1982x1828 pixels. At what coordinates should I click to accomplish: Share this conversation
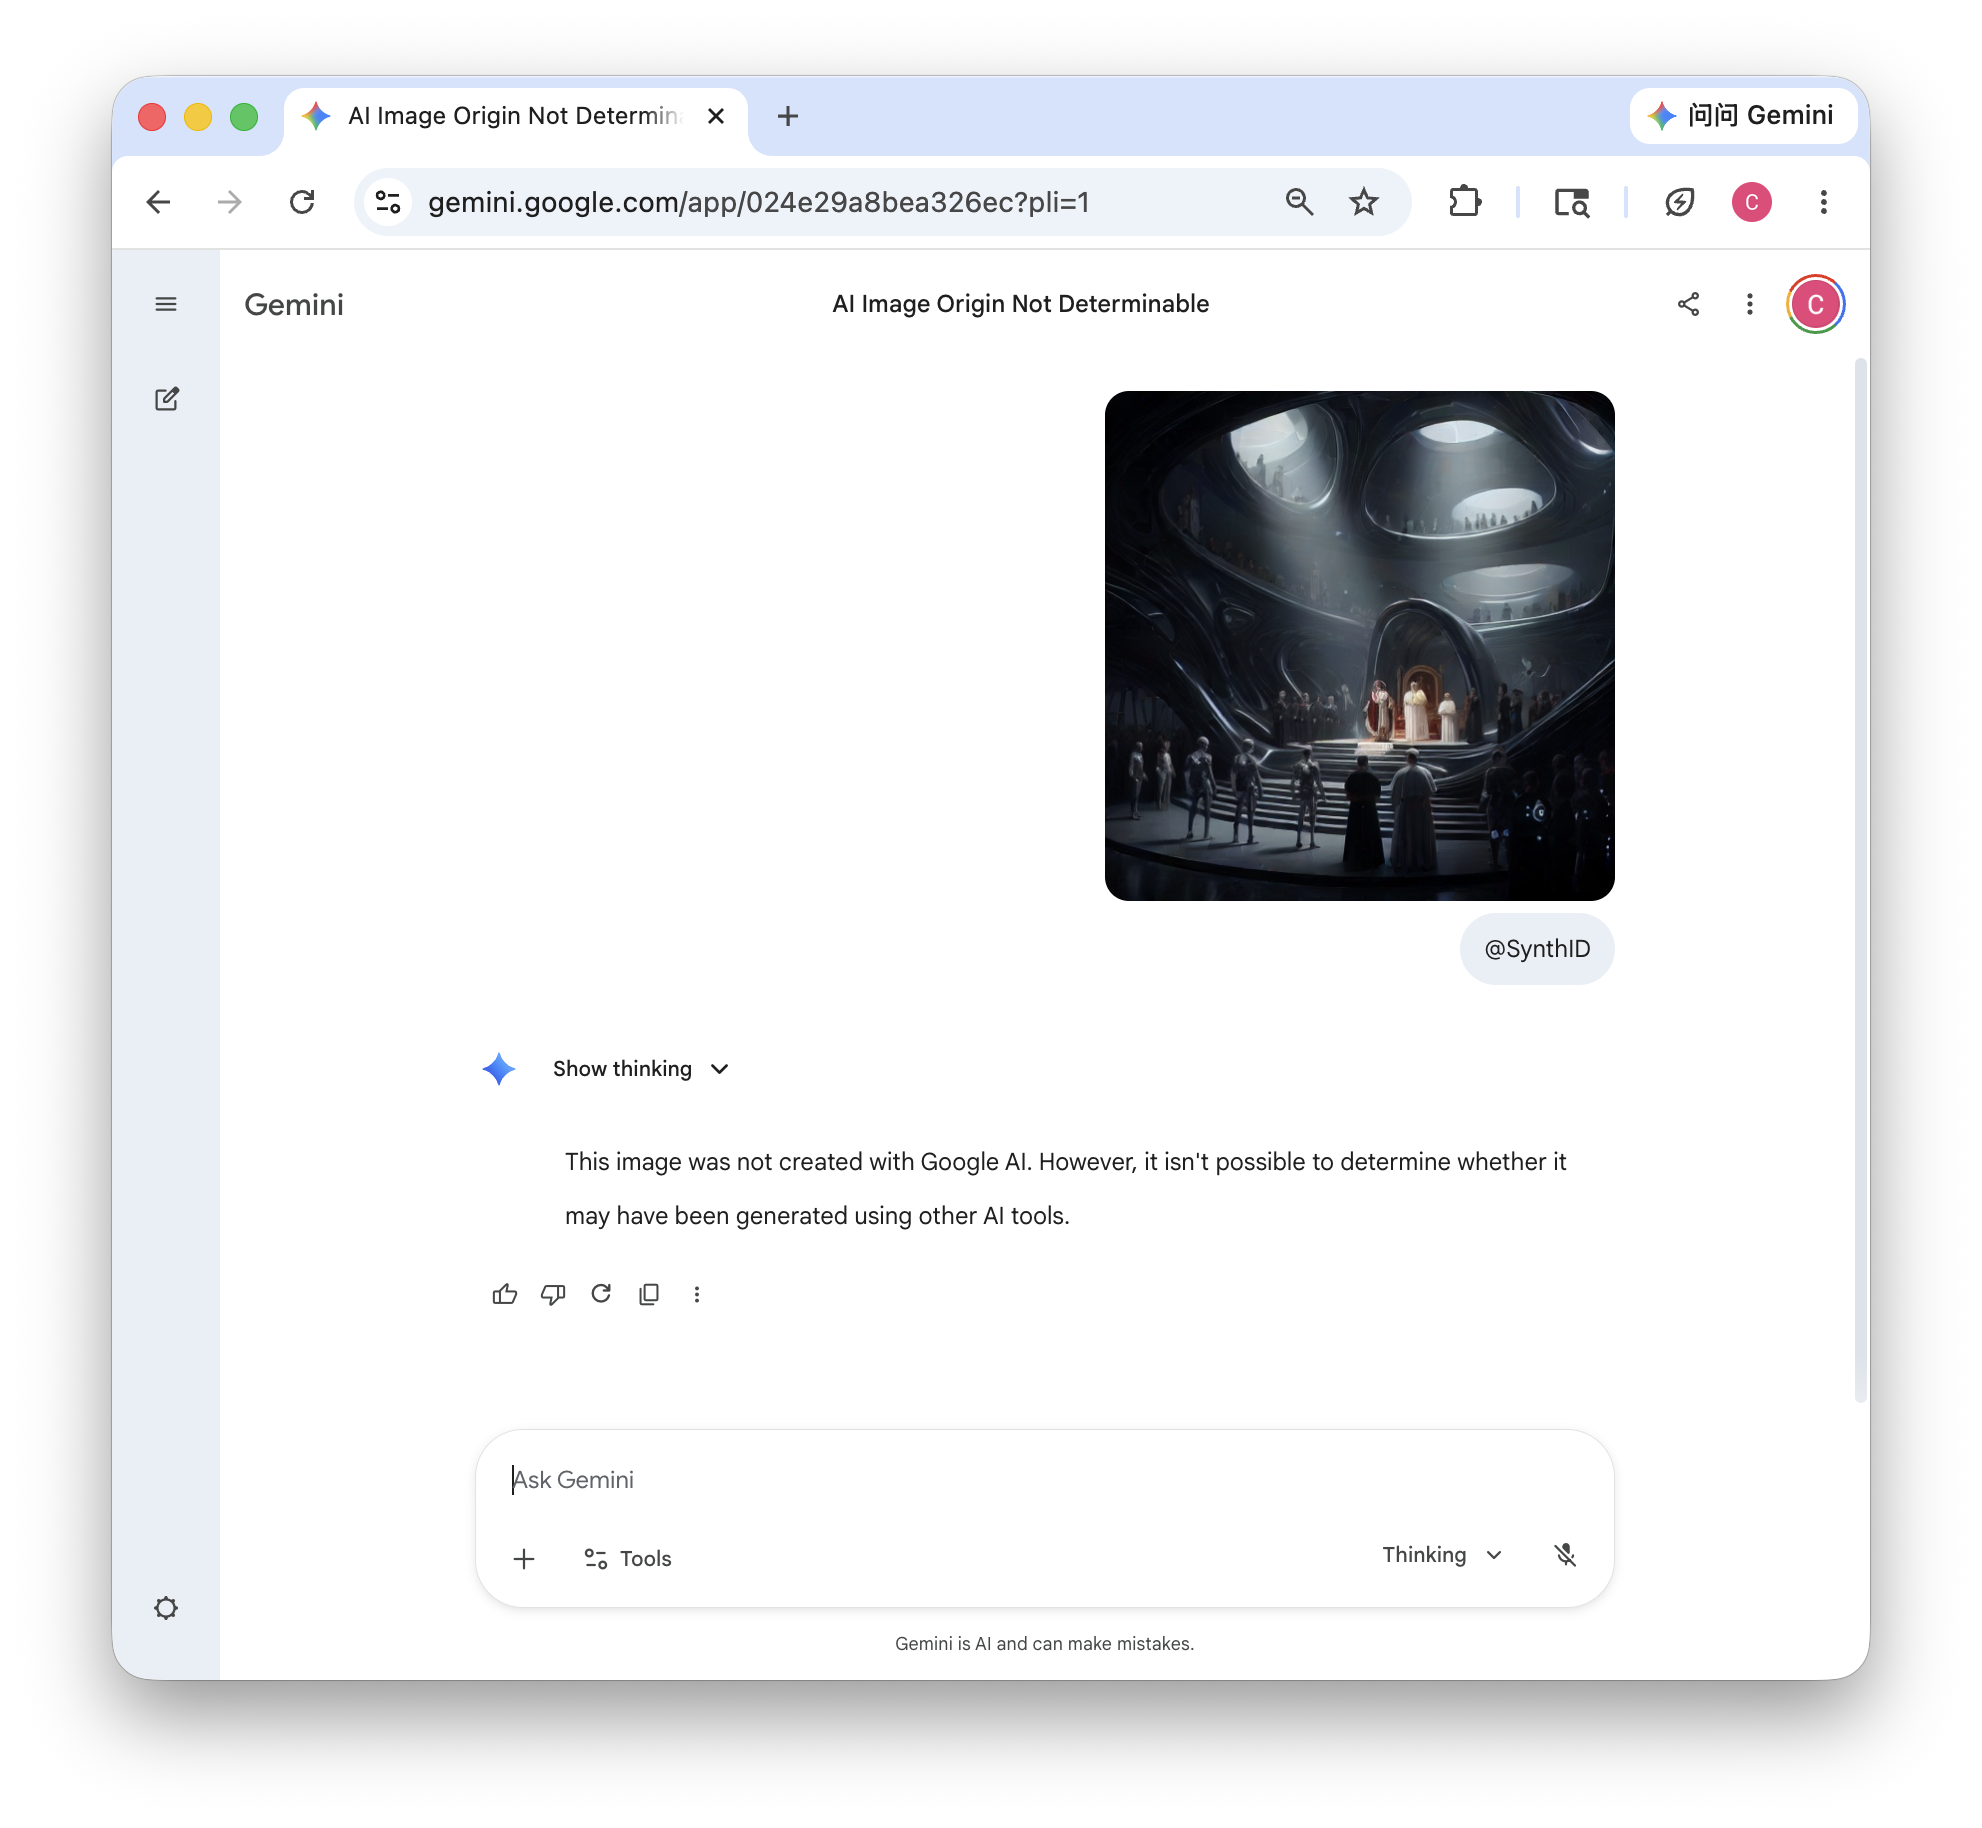1689,304
